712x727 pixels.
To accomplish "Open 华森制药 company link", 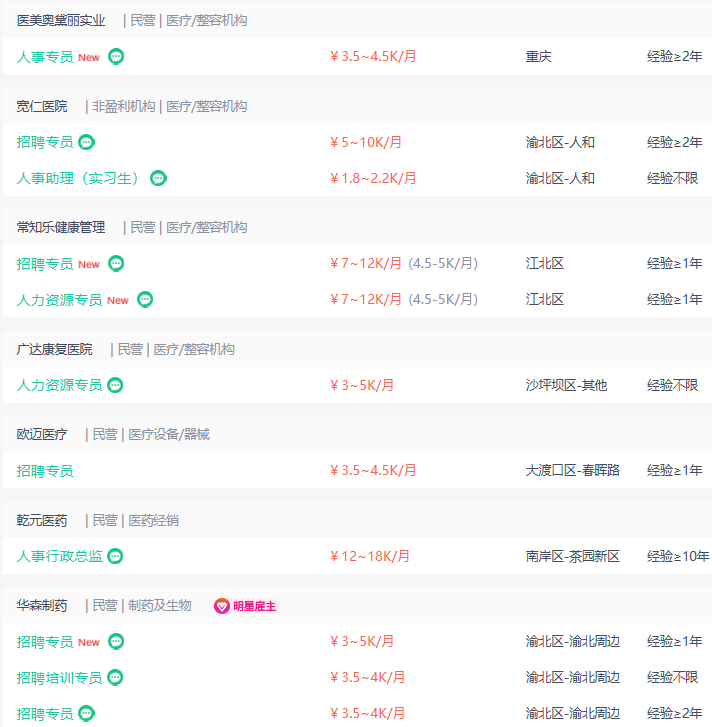I will click(42, 605).
